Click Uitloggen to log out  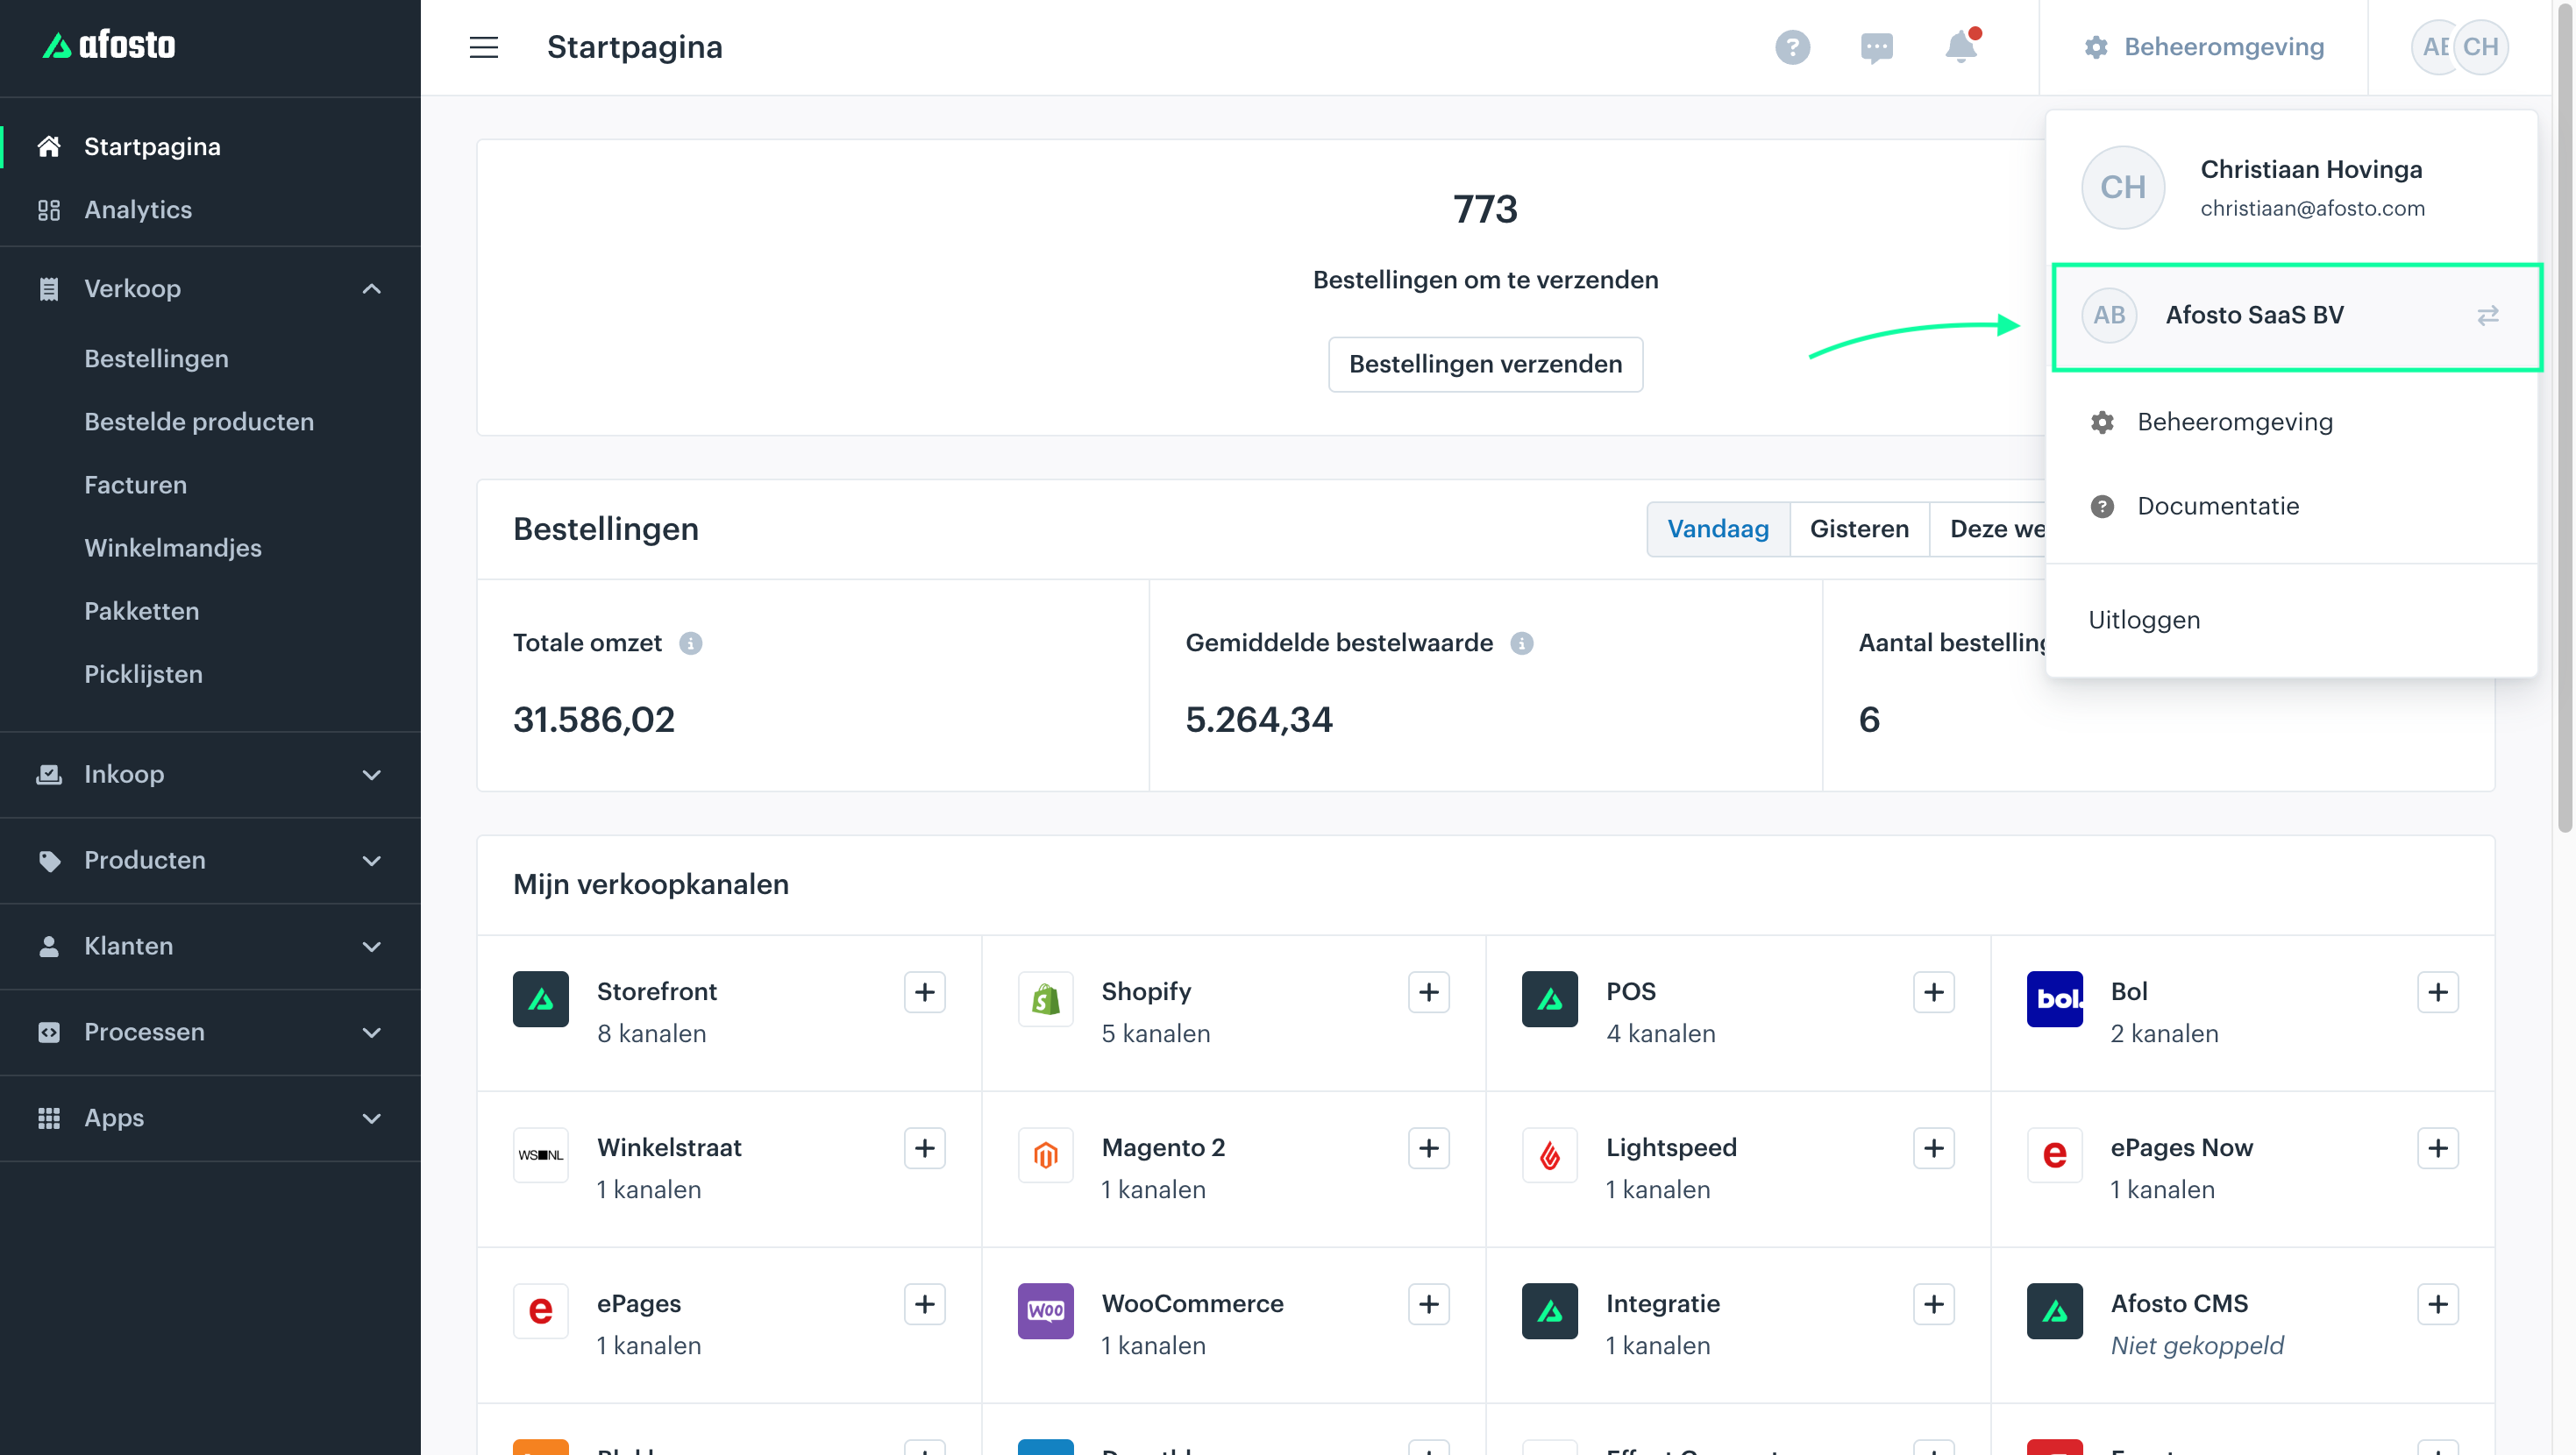(2144, 620)
